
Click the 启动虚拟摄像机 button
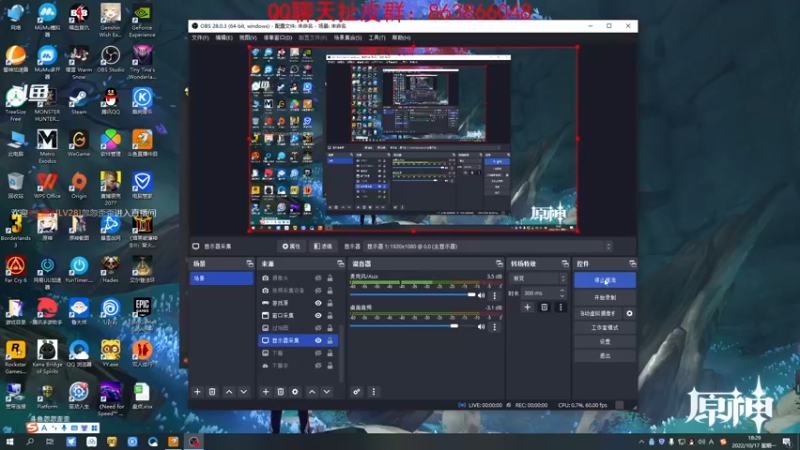(598, 313)
